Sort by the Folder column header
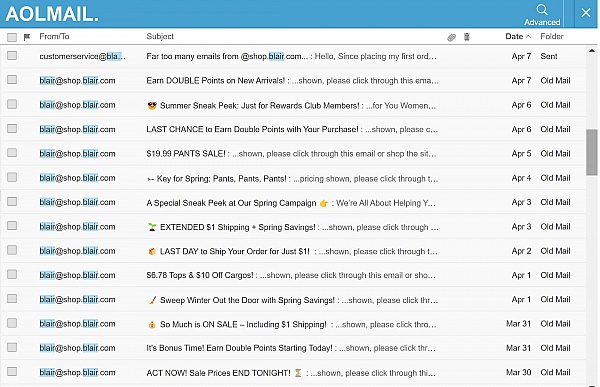600x387 pixels. tap(552, 36)
